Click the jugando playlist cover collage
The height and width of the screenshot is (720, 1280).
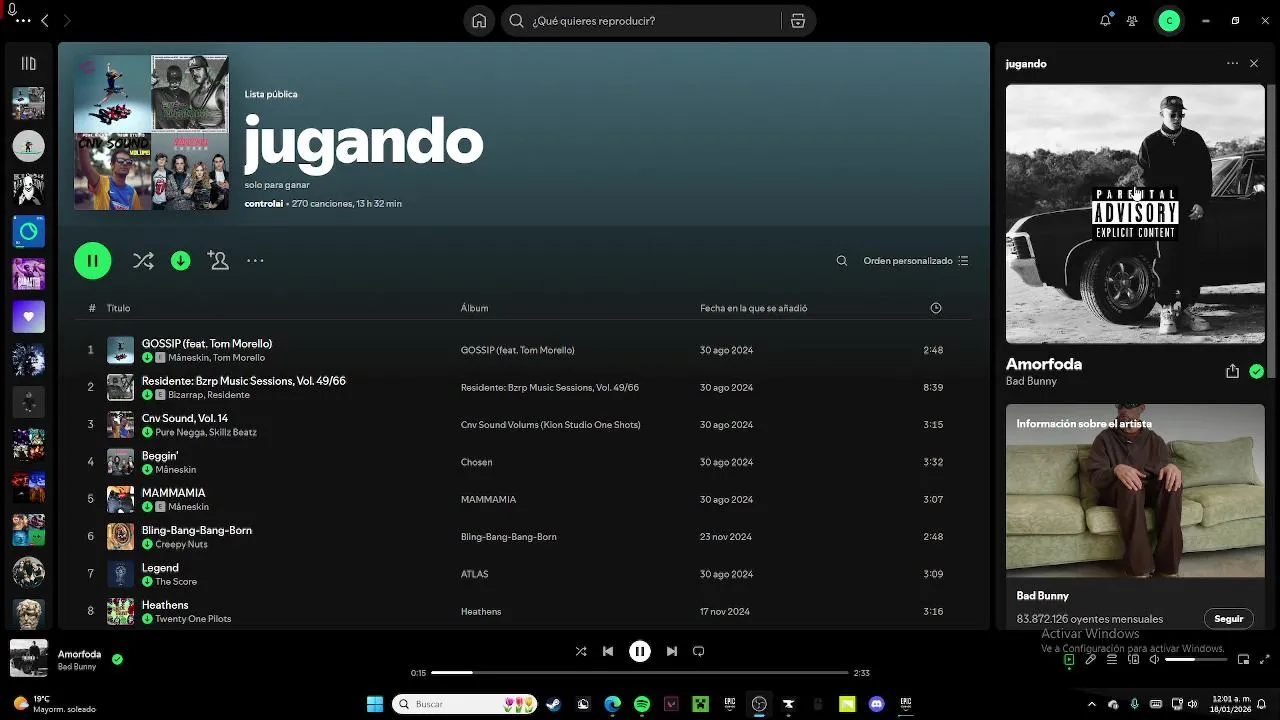pos(151,132)
